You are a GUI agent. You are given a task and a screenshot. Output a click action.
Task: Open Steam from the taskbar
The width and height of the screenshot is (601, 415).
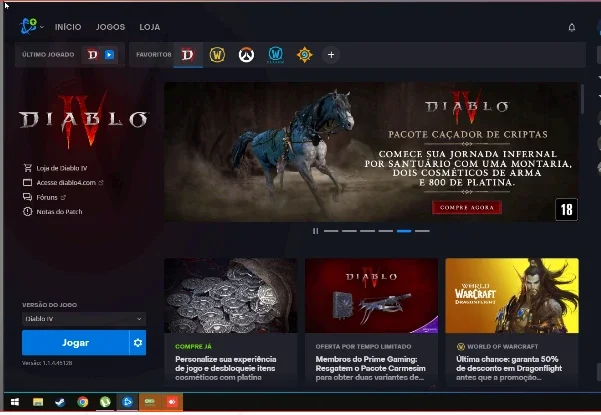coord(60,402)
